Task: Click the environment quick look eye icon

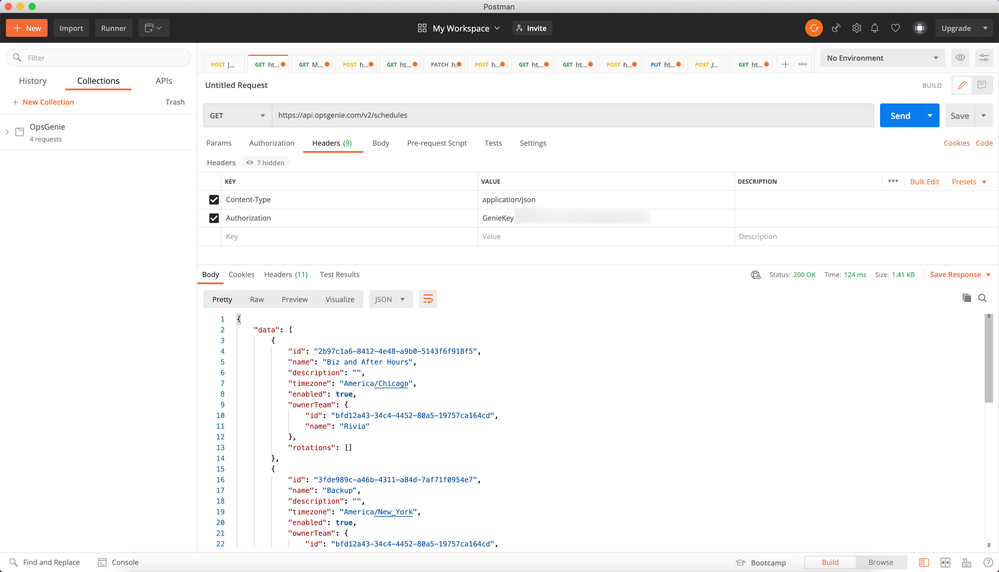Action: coord(960,58)
